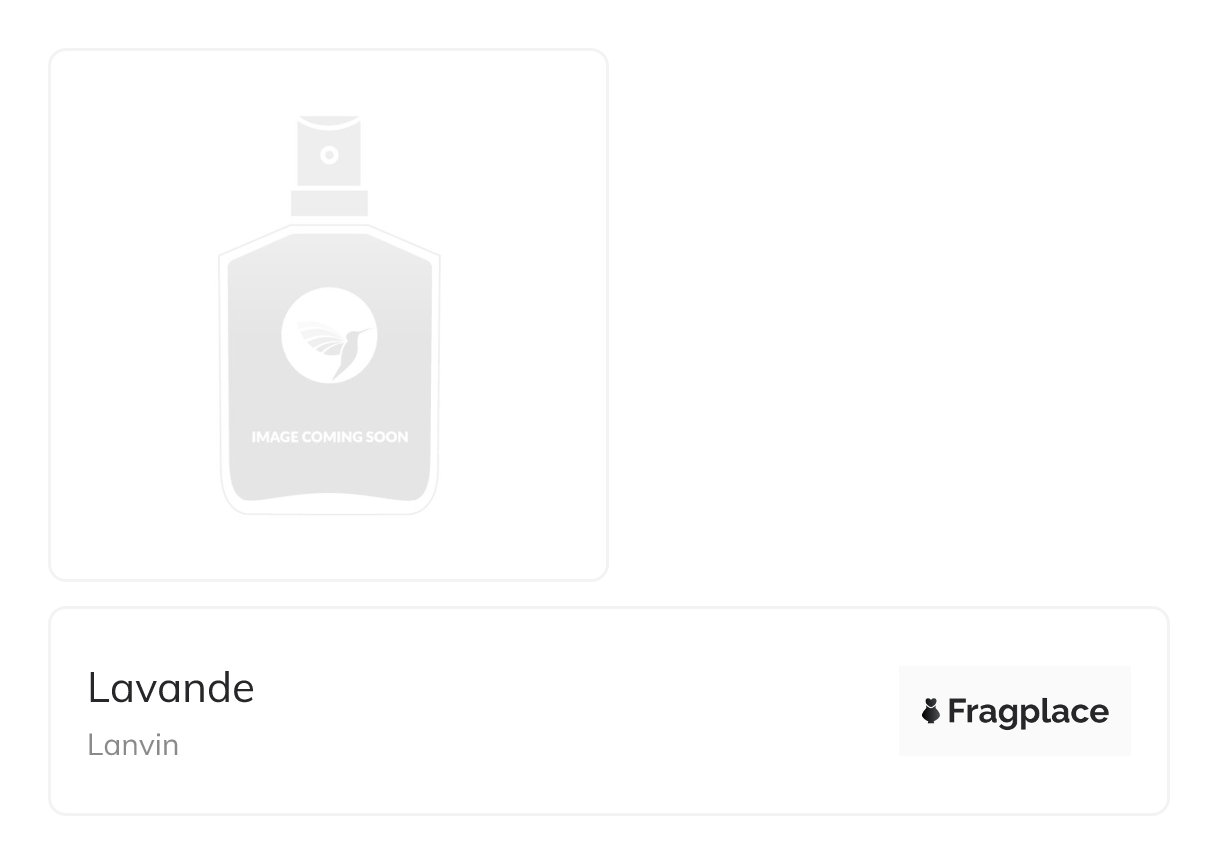Select the perfume bottle placeholder image
This screenshot has width=1218, height=864.
[x=329, y=315]
